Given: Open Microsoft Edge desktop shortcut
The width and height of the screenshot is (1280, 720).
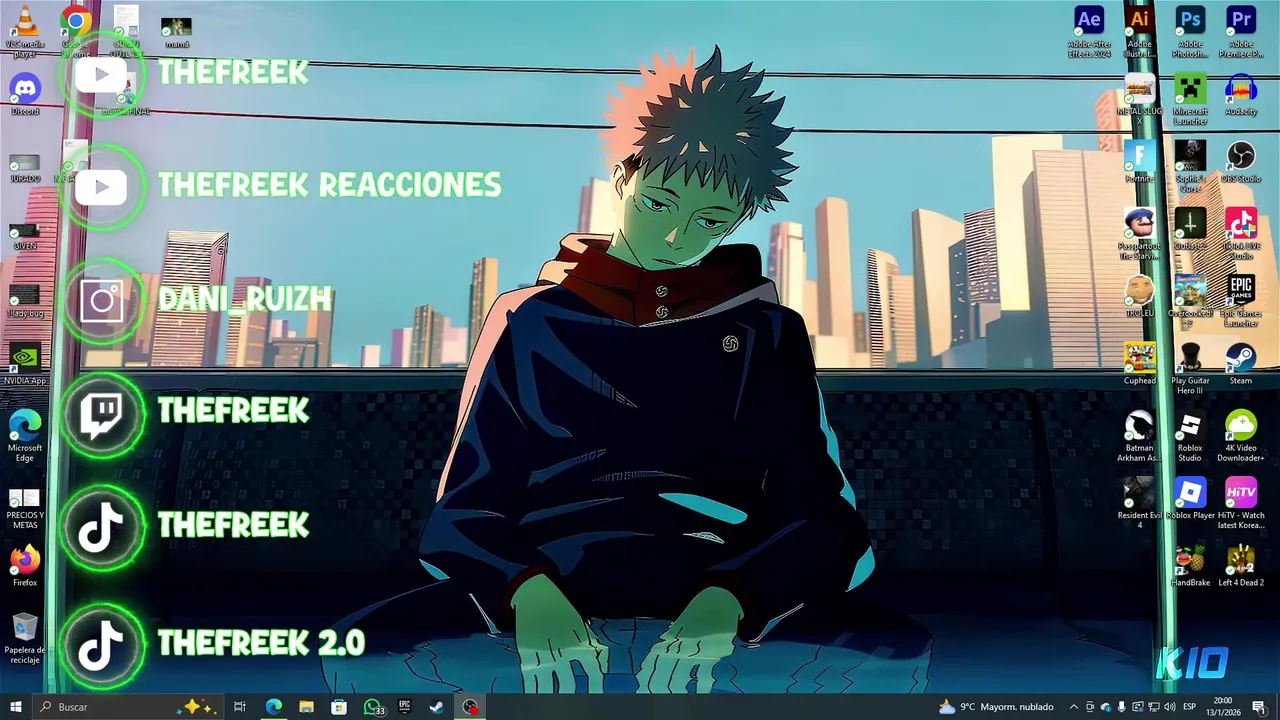Looking at the screenshot, I should click(x=24, y=436).
